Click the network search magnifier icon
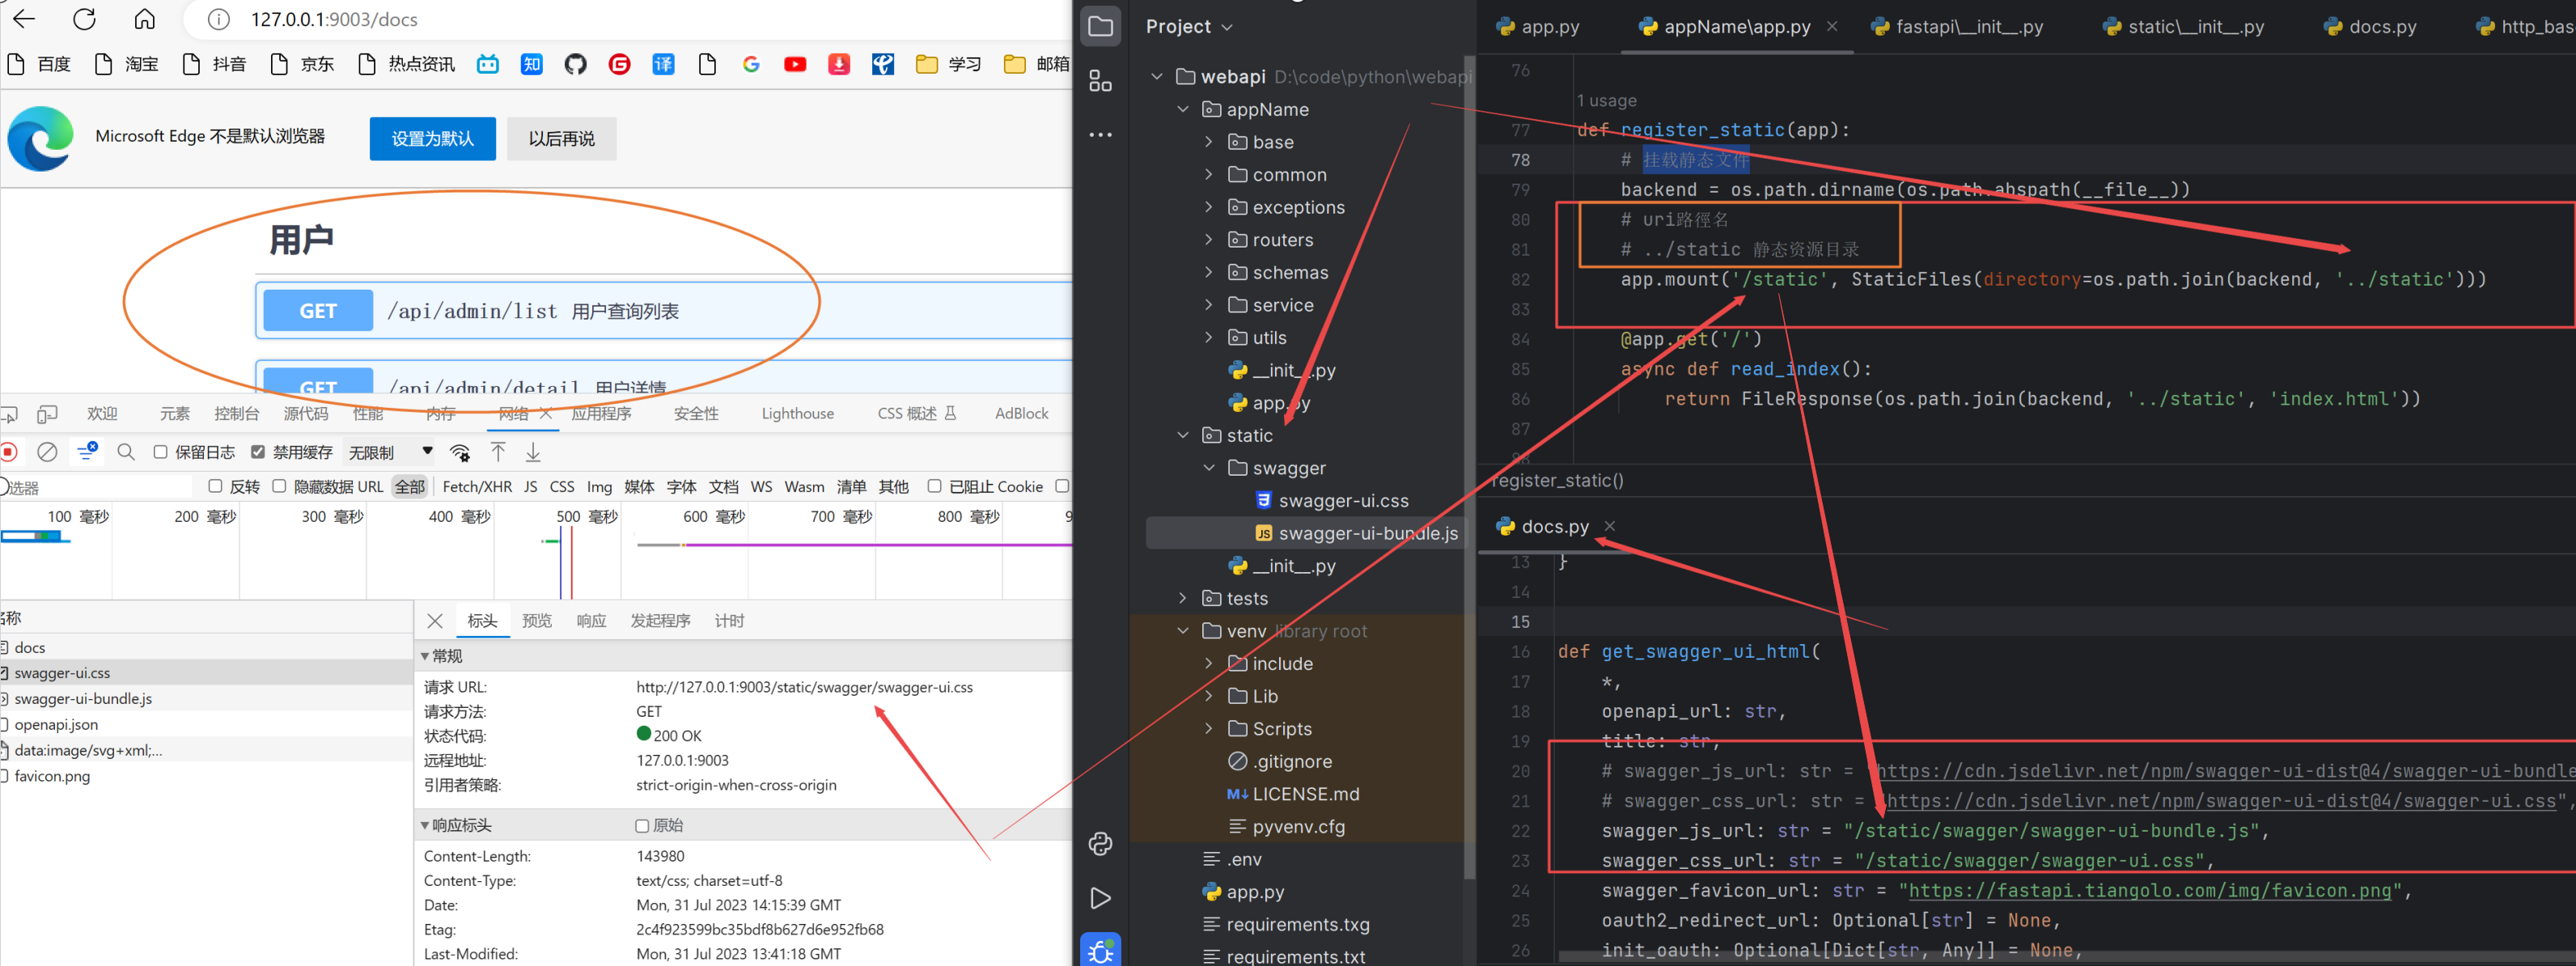 126,452
